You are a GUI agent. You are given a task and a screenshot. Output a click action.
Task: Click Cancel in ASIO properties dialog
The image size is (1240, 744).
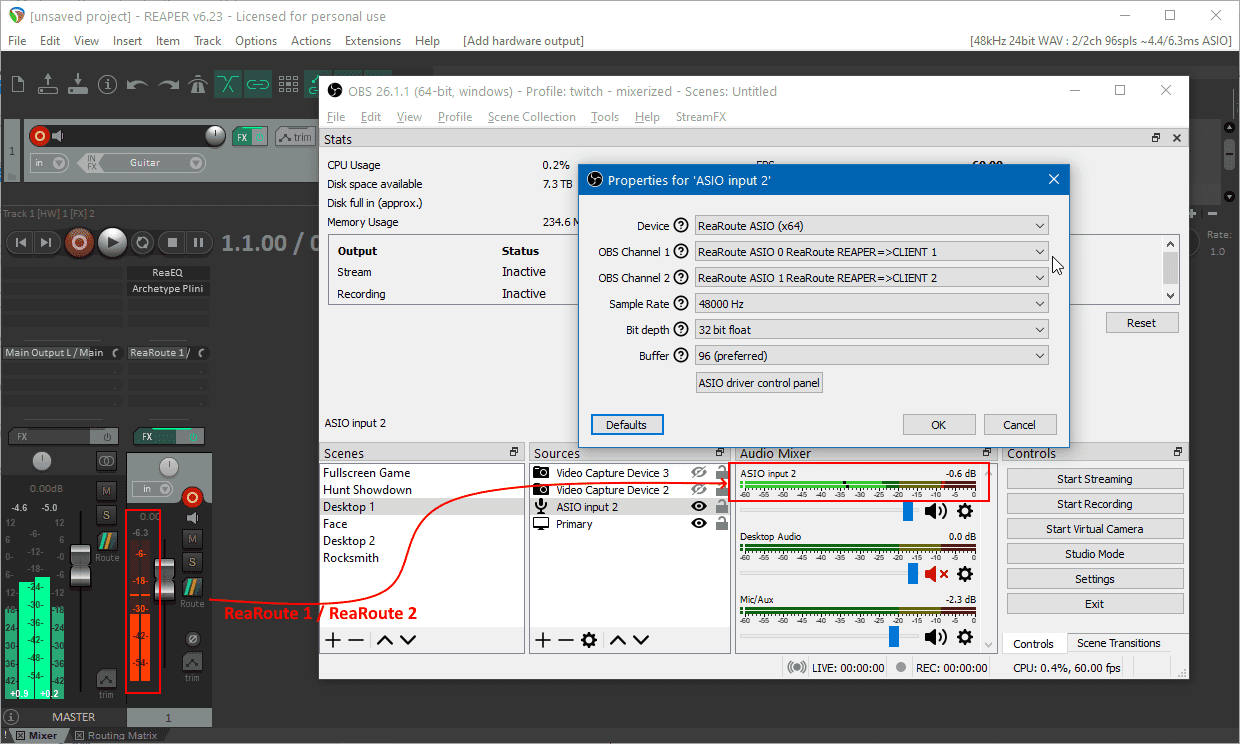1020,425
